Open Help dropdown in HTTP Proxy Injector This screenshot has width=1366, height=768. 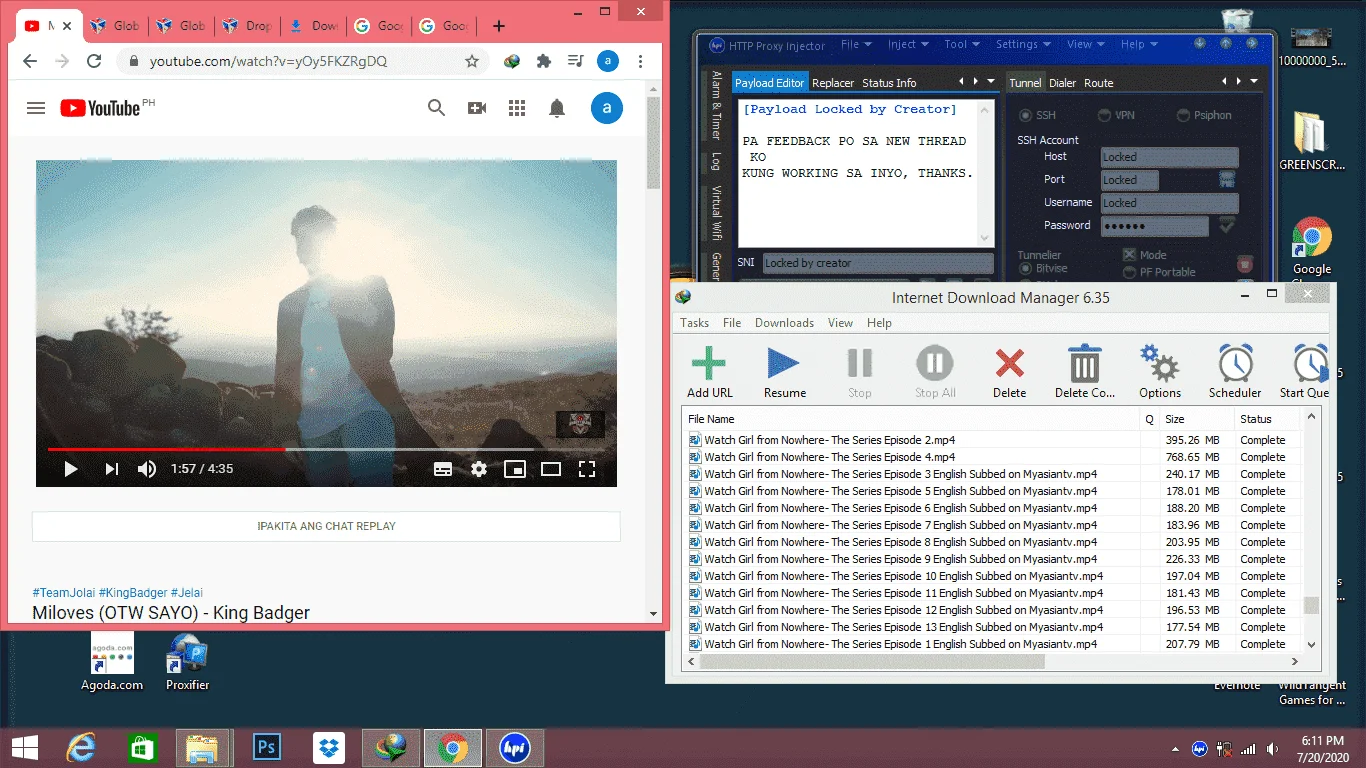(x=1139, y=44)
